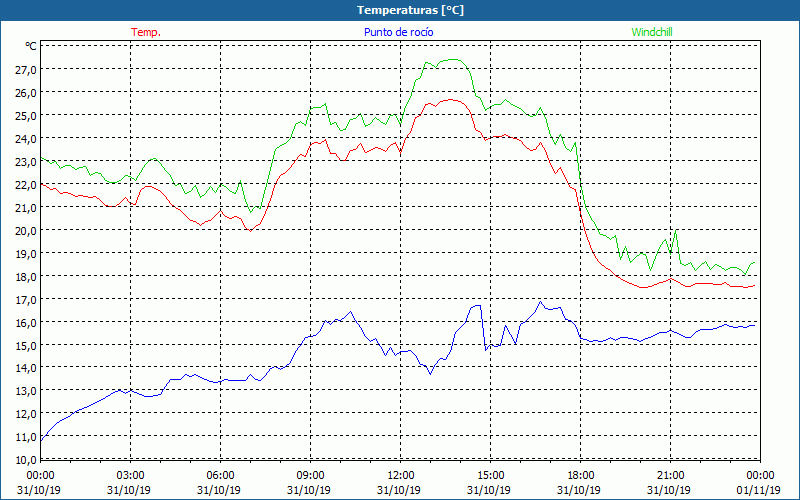Click the 21,0 y-axis value
Viewport: 800px width, 500px height.
click(x=26, y=208)
